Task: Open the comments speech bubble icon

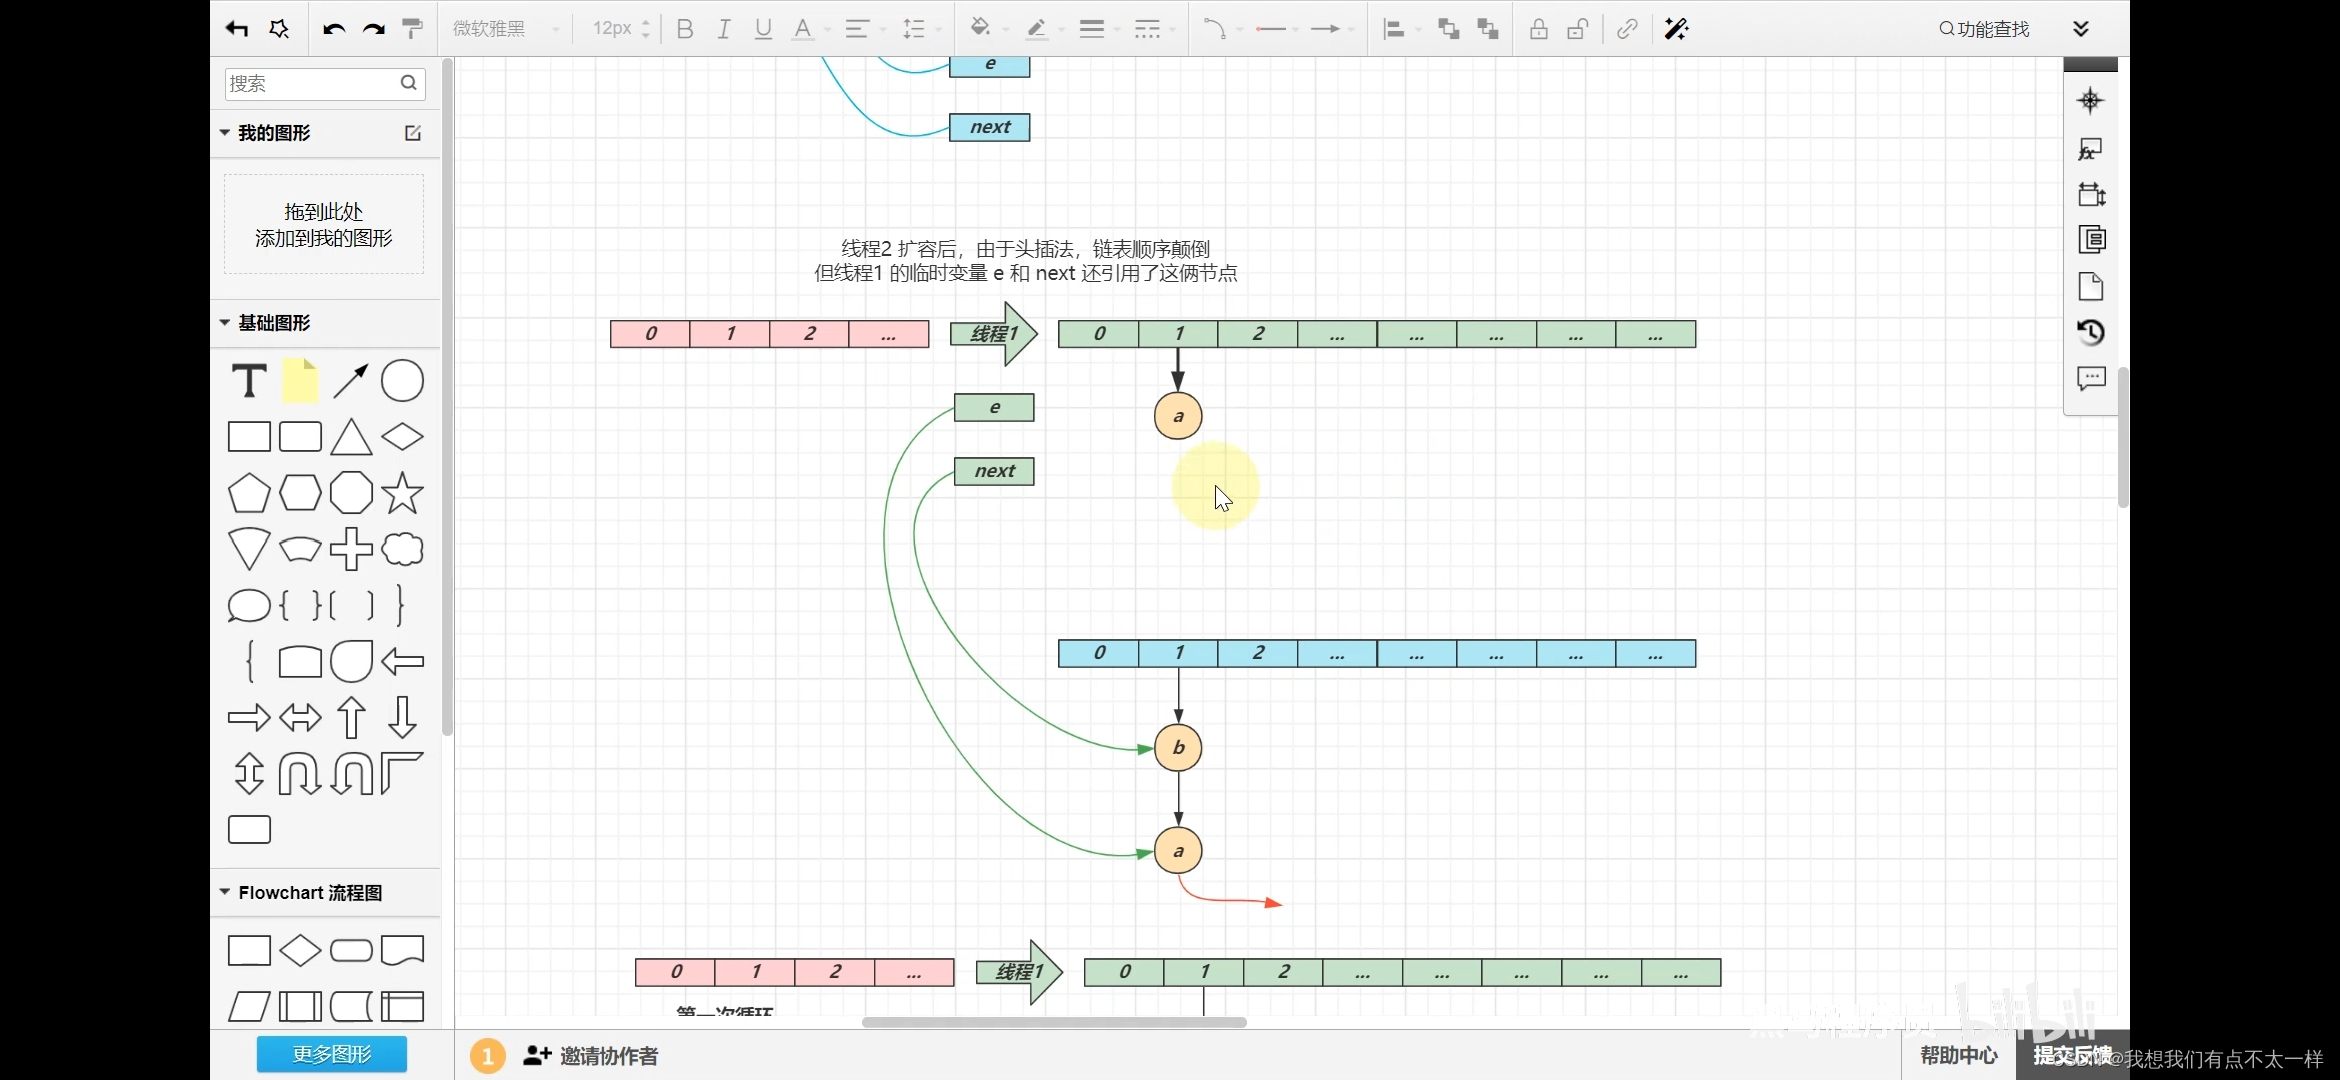Action: [2091, 379]
